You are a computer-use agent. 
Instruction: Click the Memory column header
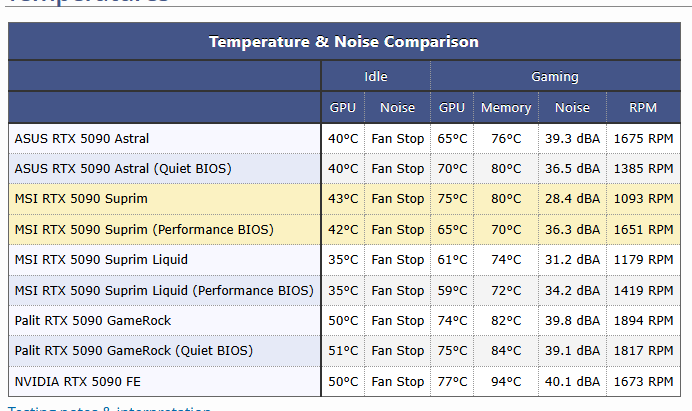506,107
